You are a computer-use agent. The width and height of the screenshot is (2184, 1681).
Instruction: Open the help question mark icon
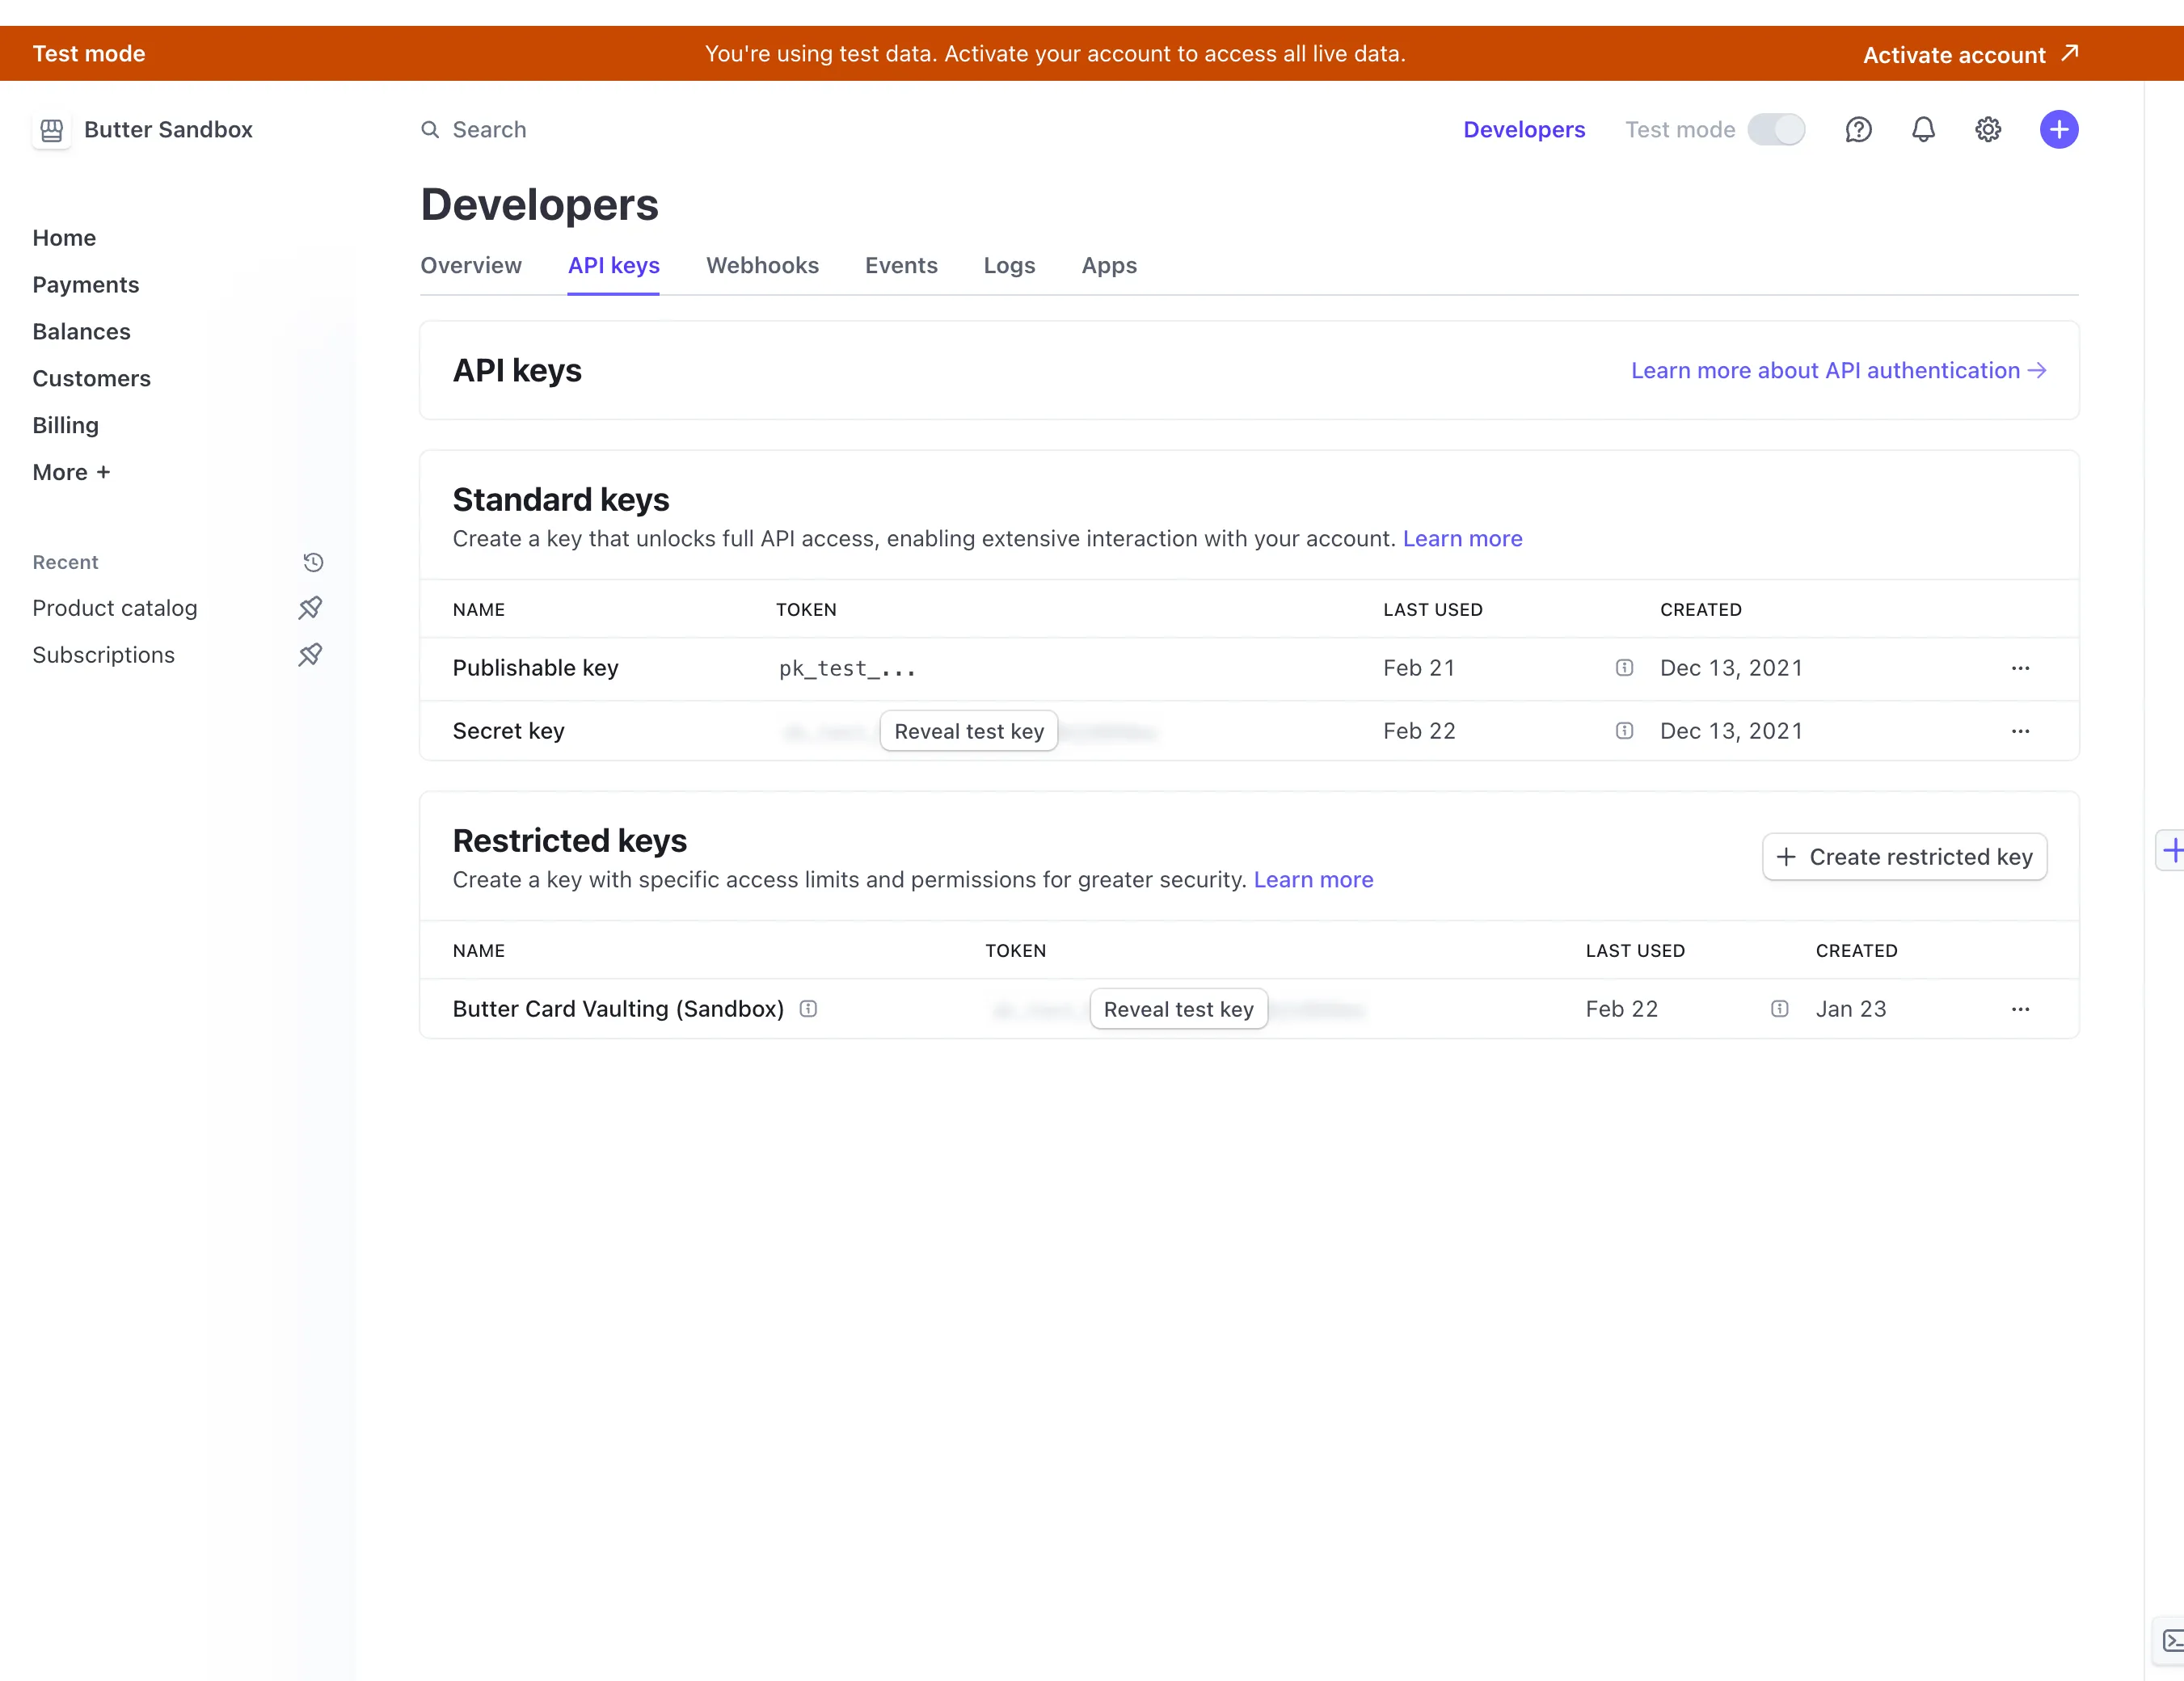point(1858,130)
